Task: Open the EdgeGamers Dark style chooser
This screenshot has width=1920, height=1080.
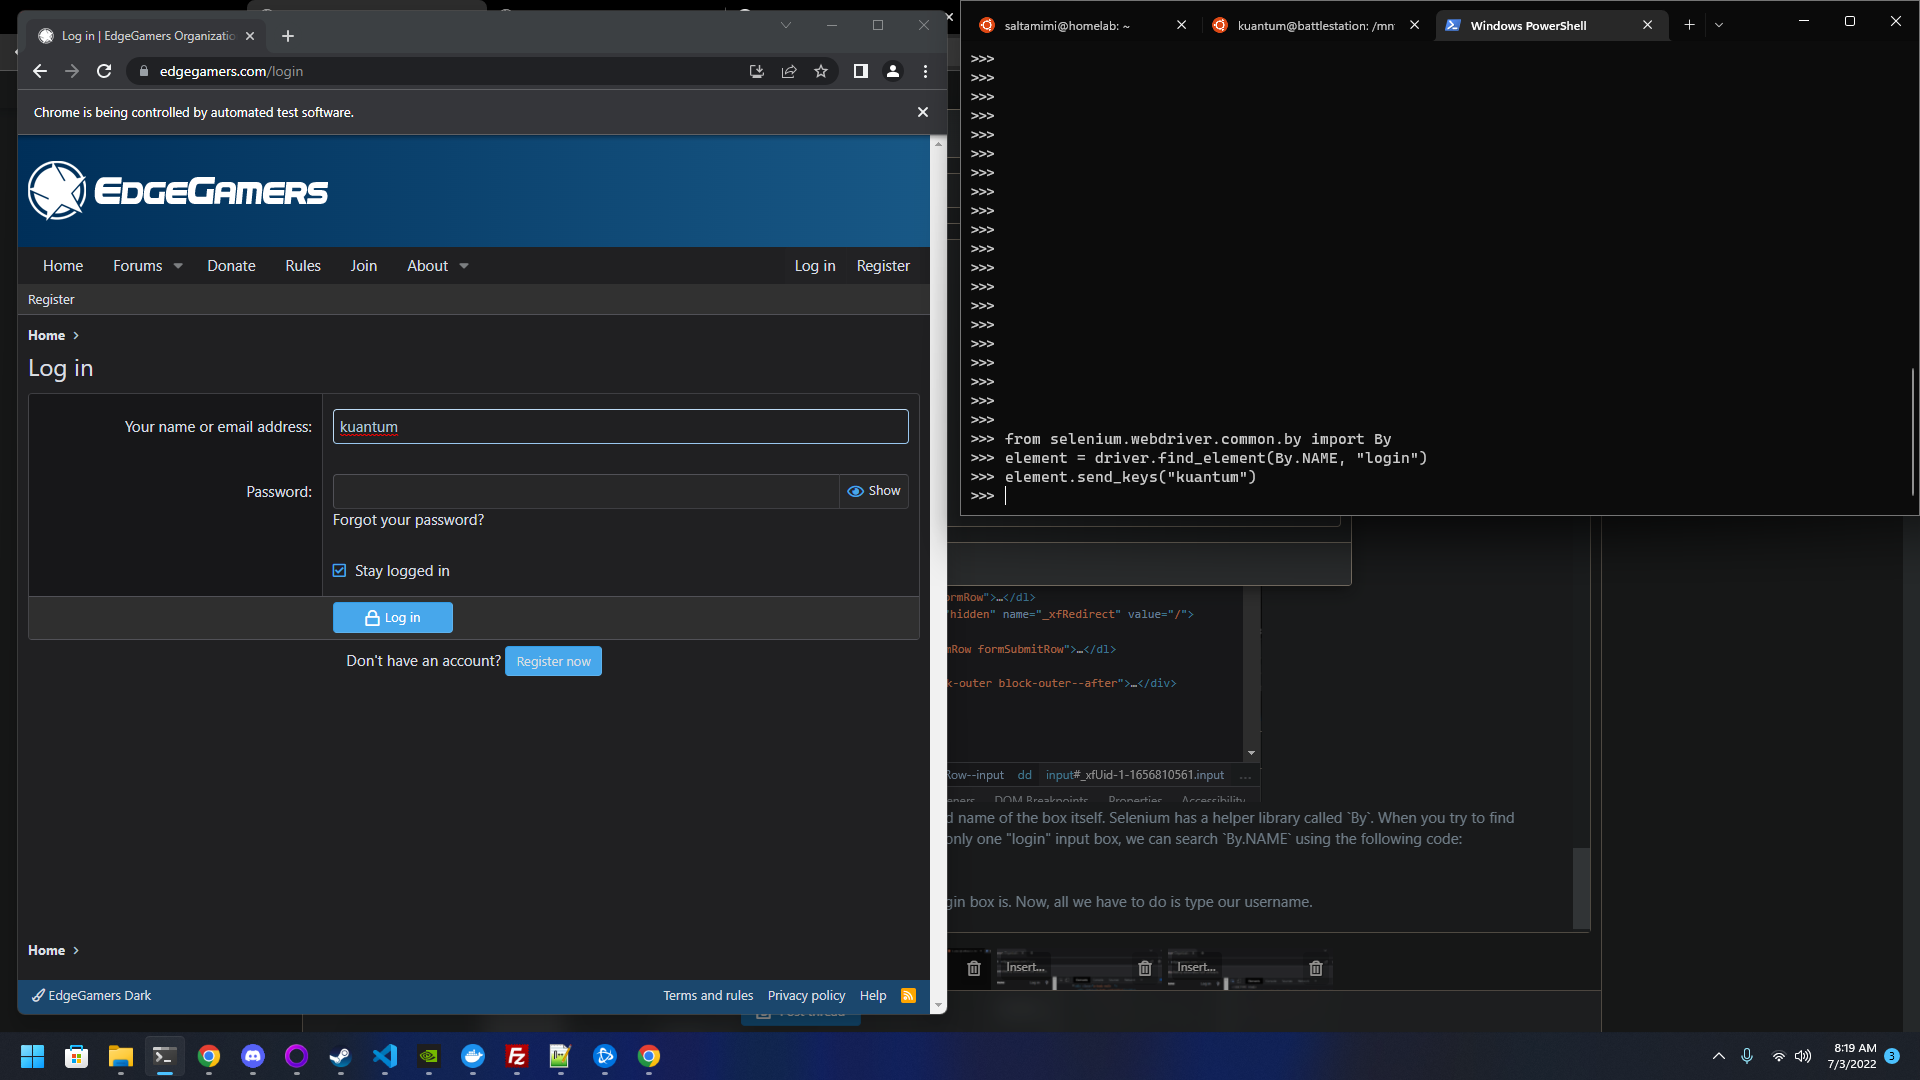Action: (x=92, y=995)
